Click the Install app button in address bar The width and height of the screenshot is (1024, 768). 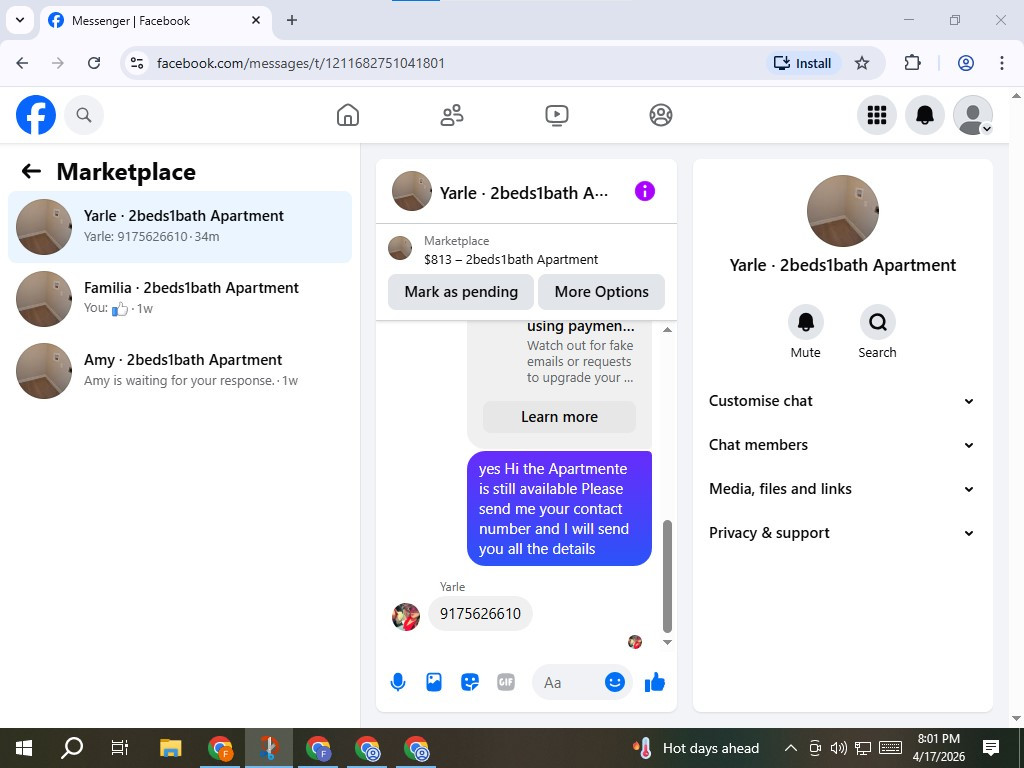point(803,63)
